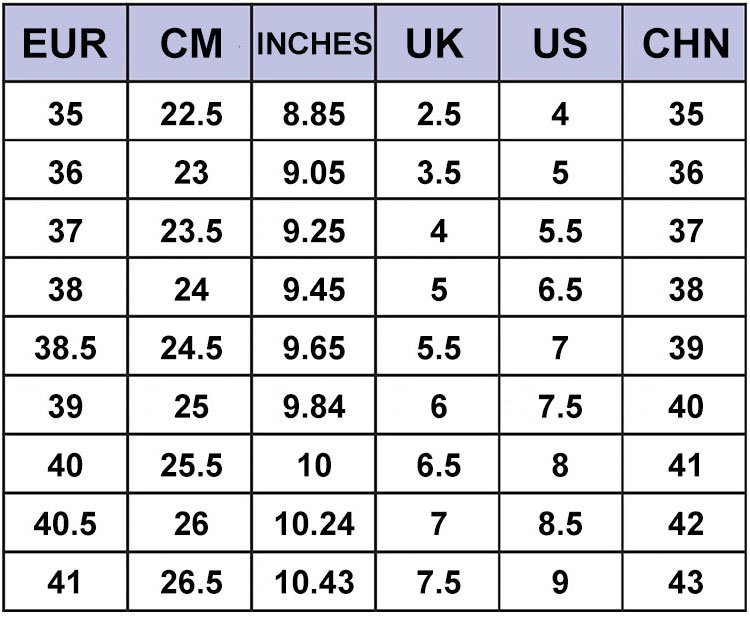The width and height of the screenshot is (750, 617).
Task: Select the 10.43 inches cell
Action: (314, 582)
